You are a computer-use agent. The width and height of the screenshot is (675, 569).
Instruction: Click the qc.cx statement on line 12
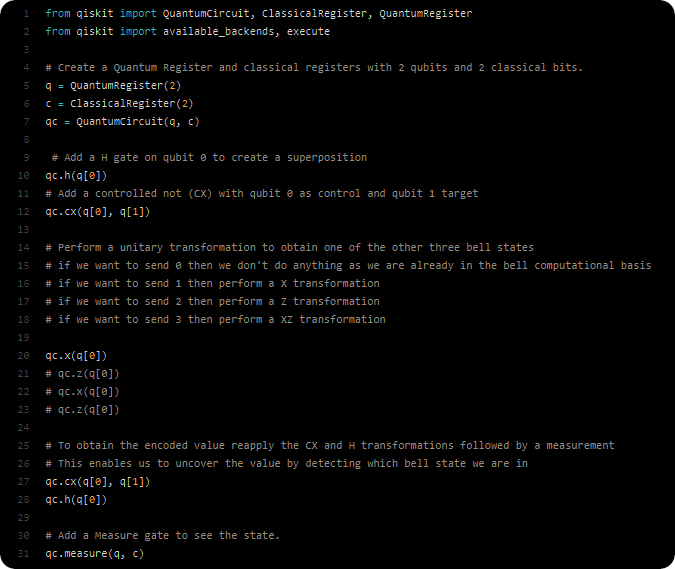[98, 212]
